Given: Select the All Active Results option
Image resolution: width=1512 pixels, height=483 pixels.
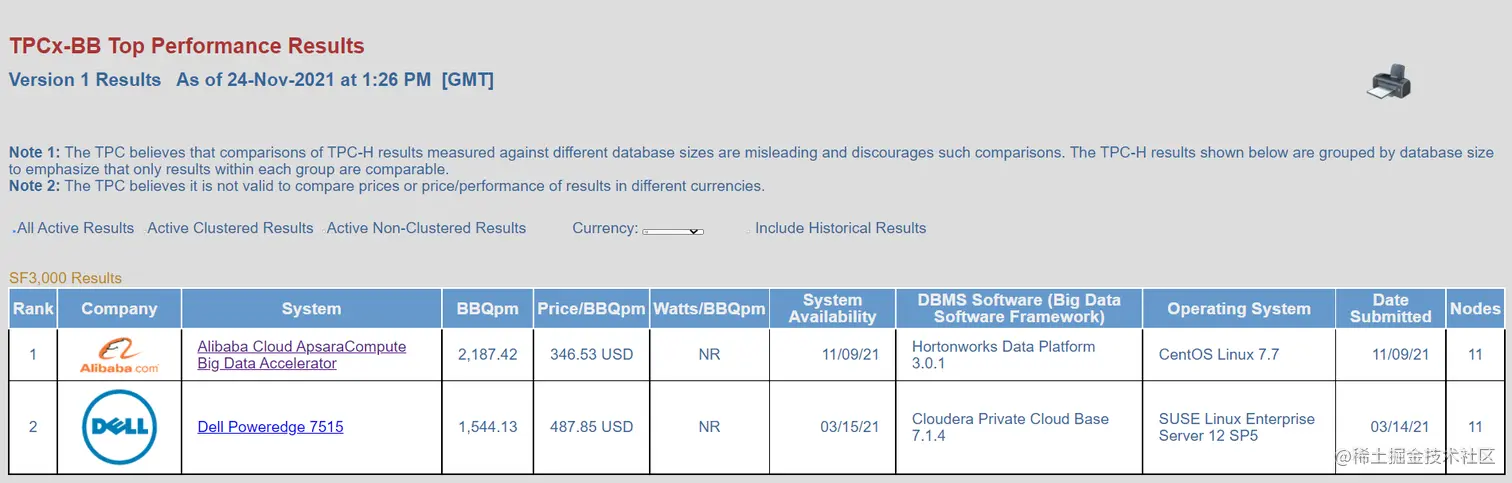Looking at the screenshot, I should coord(75,228).
